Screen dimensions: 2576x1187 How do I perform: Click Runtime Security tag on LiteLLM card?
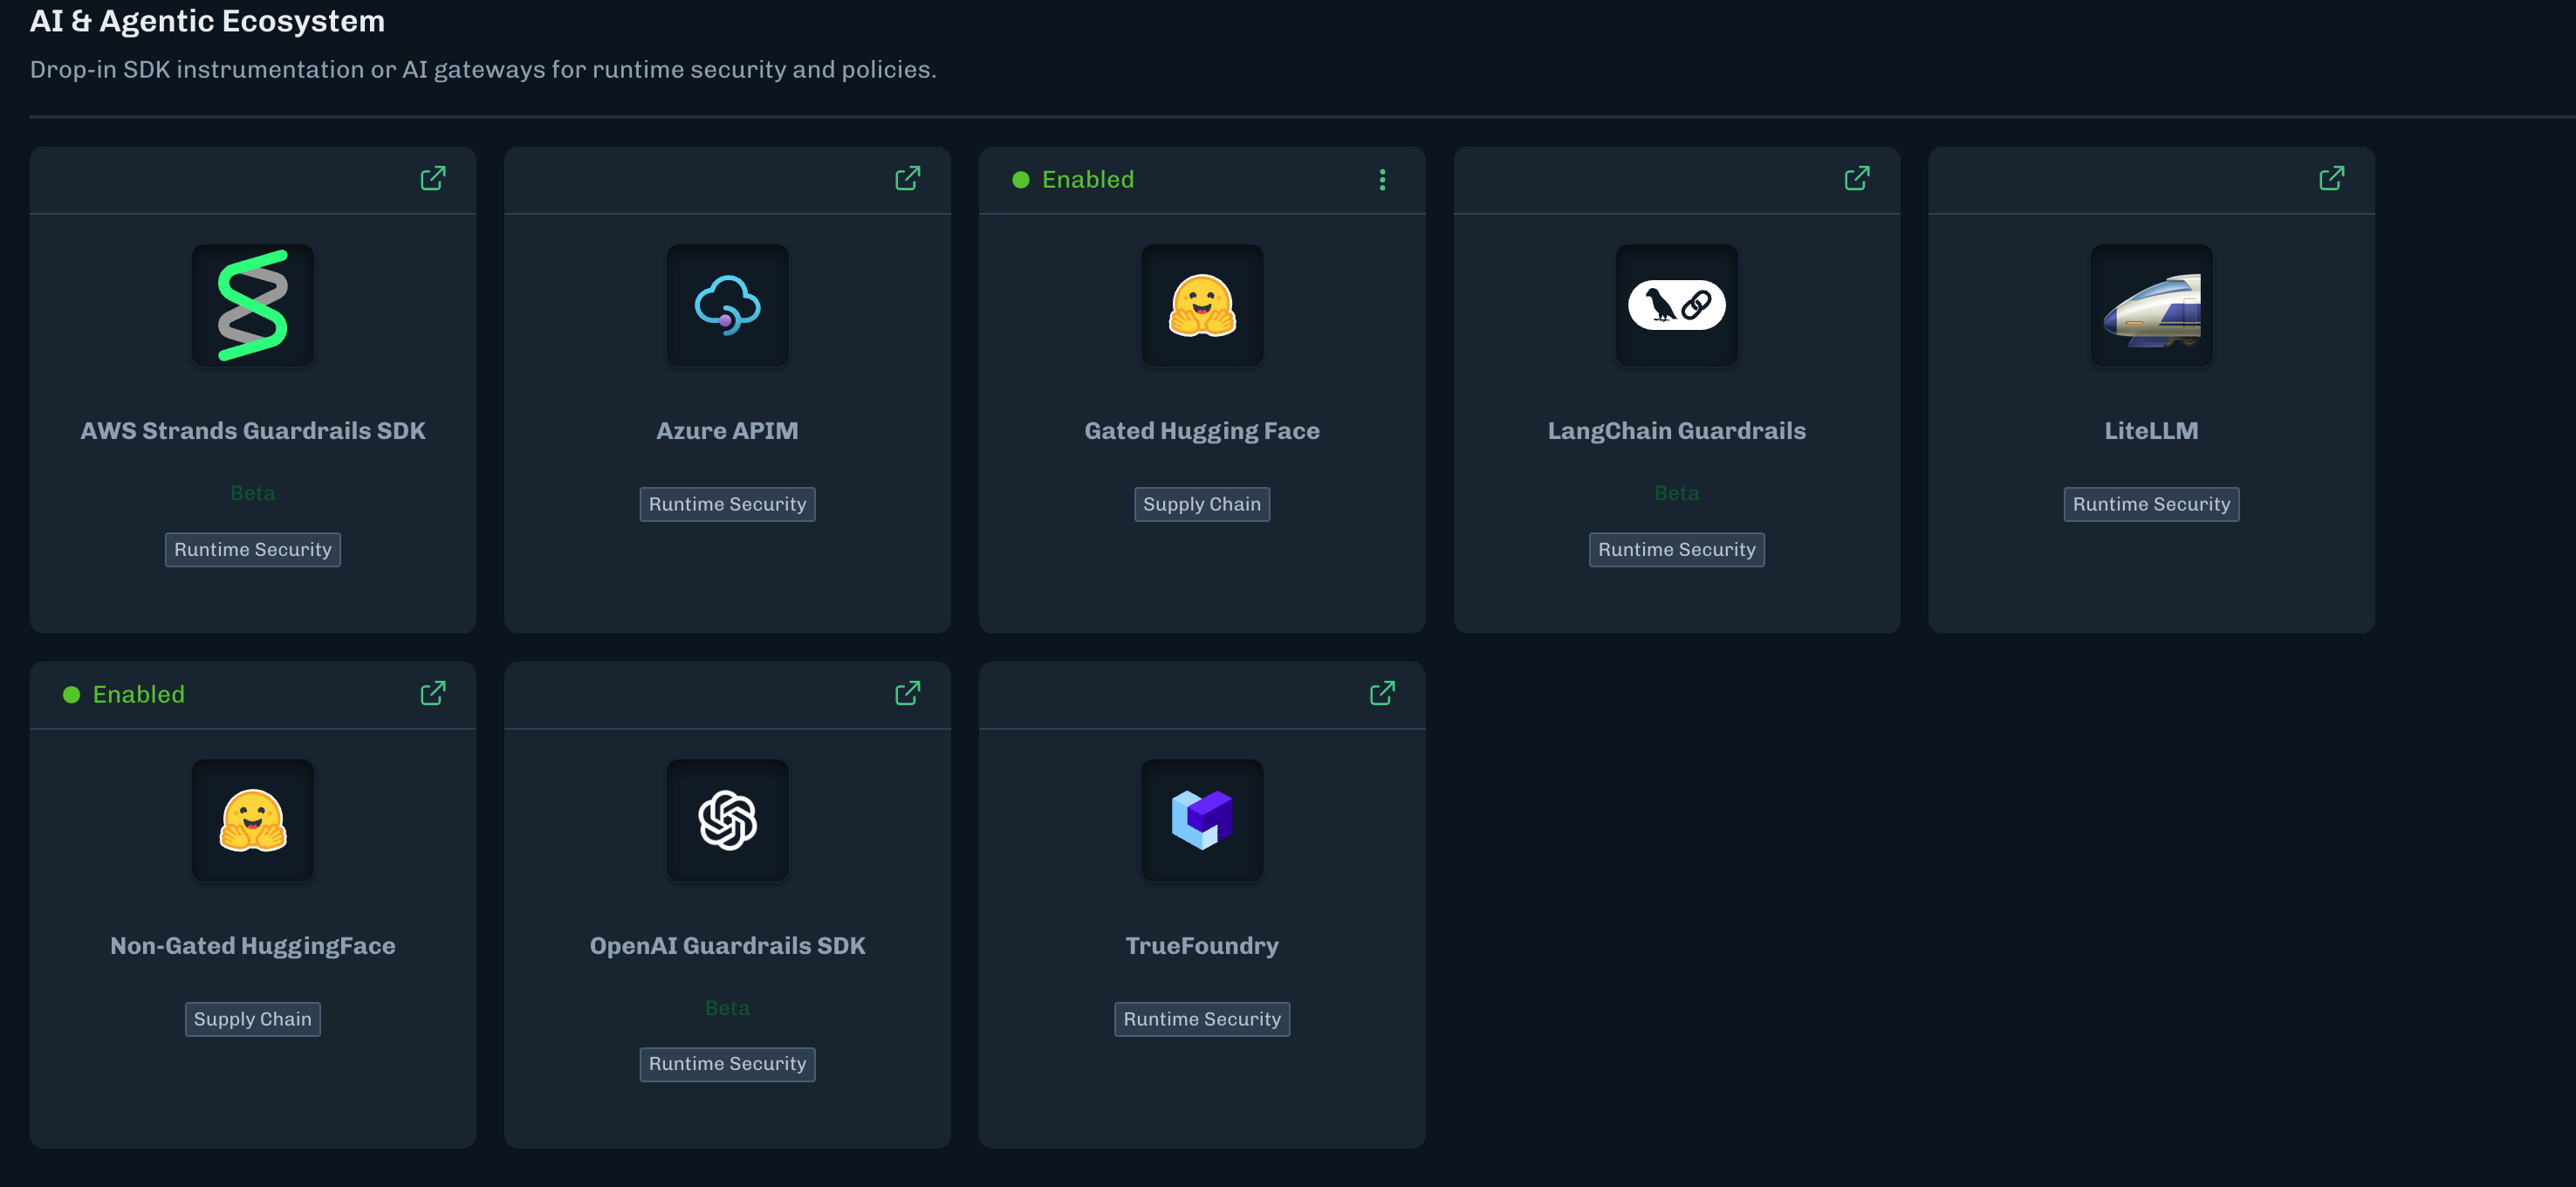(2152, 505)
